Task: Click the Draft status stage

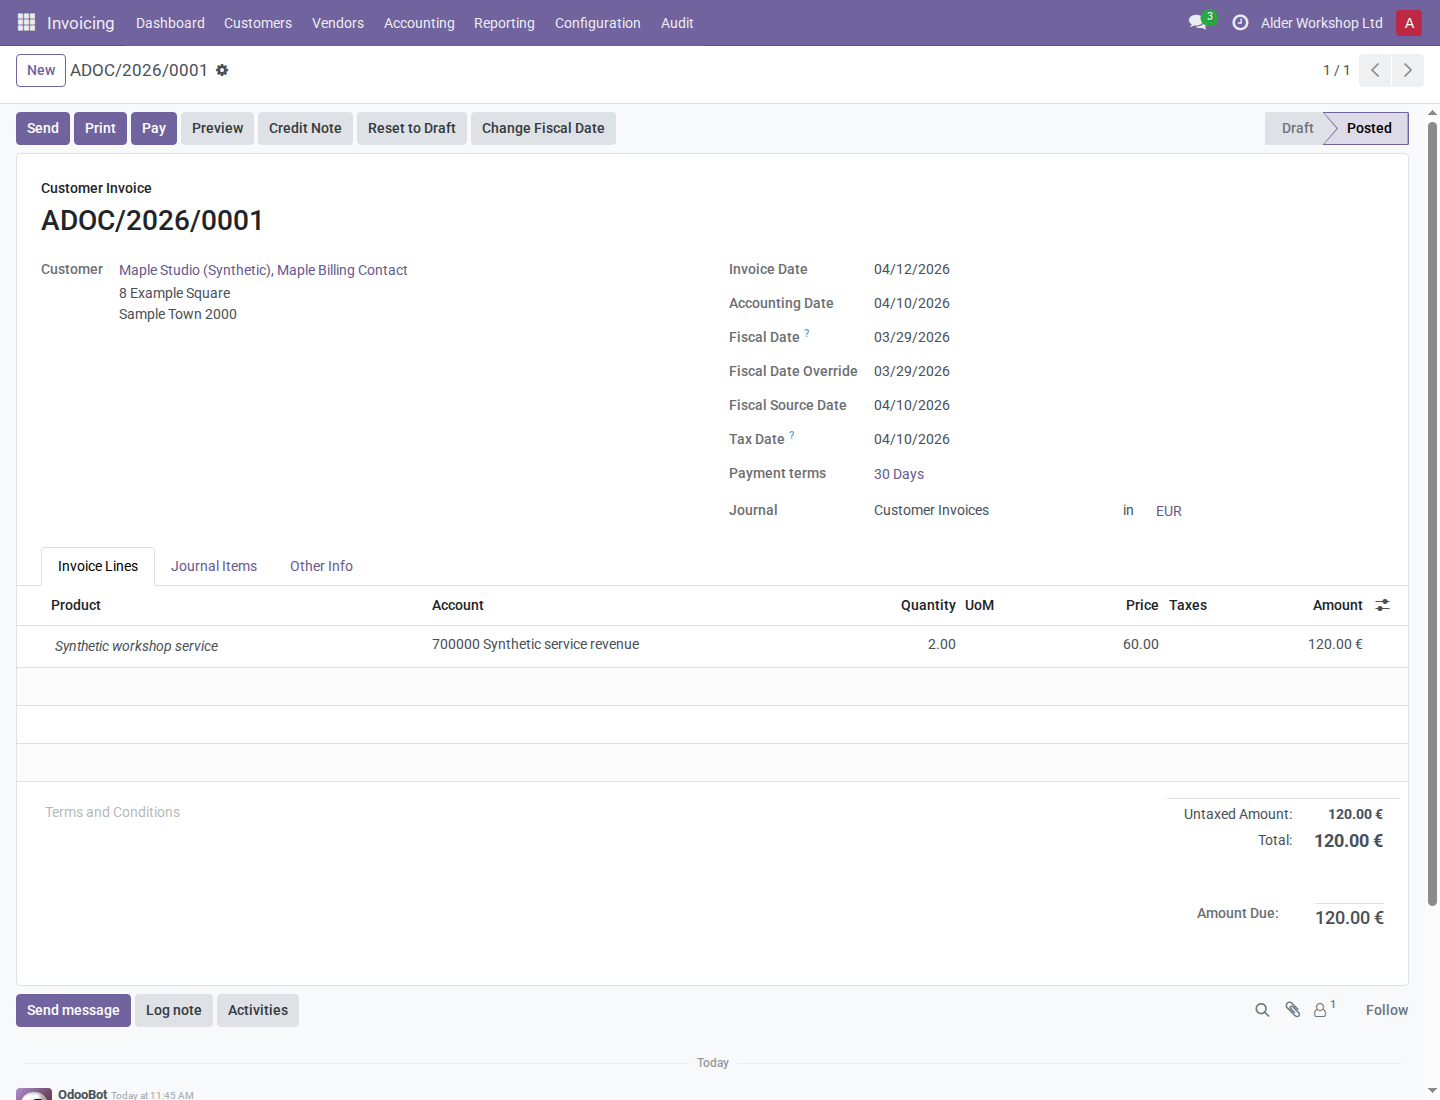Action: [1297, 128]
